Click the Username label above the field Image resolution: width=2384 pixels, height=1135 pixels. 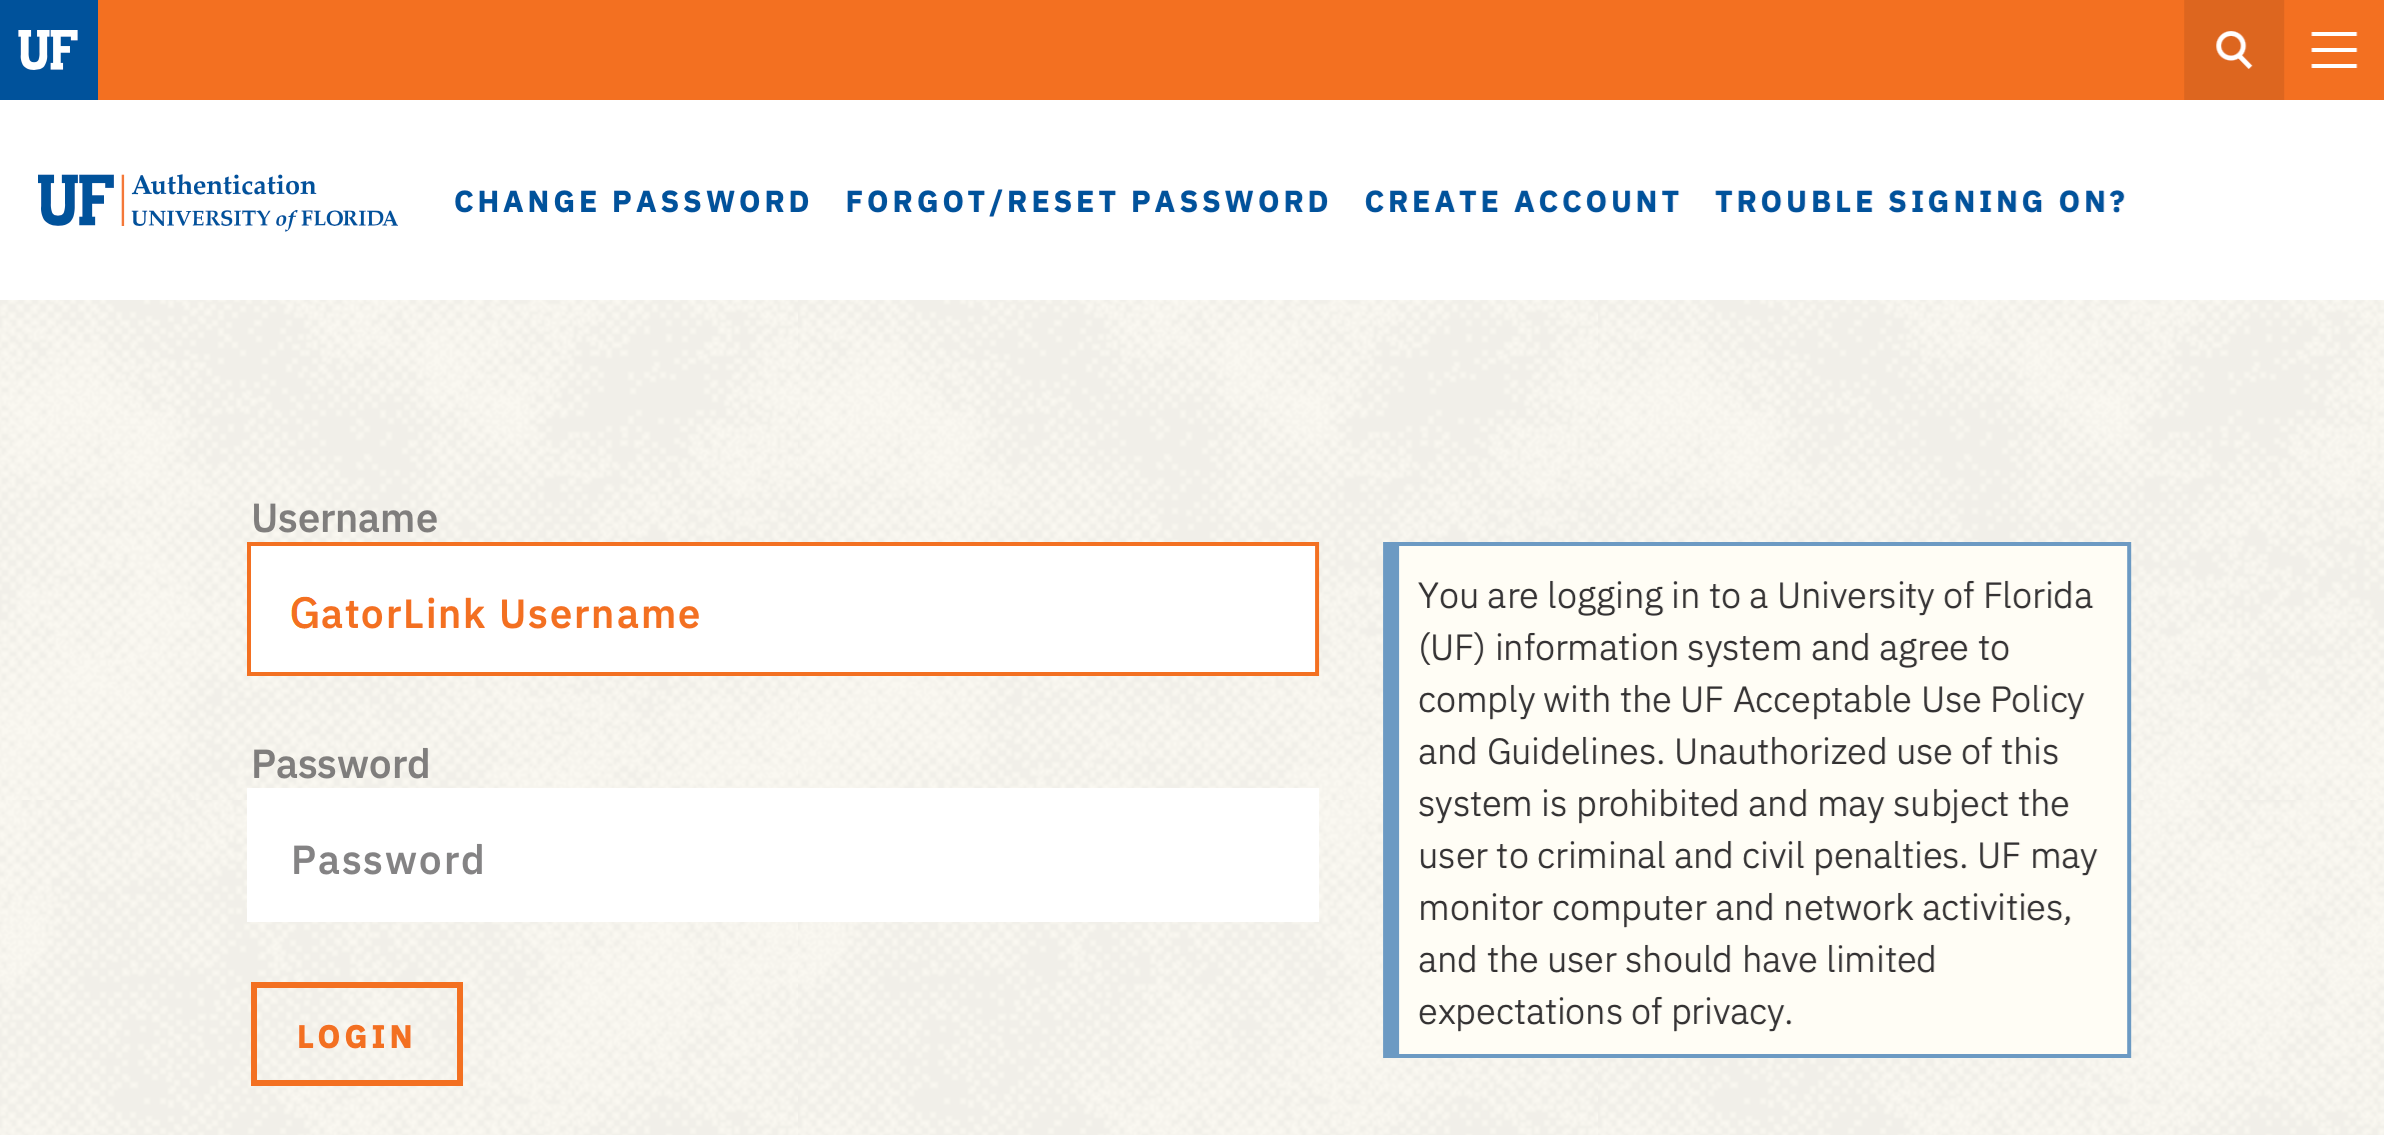click(x=344, y=518)
